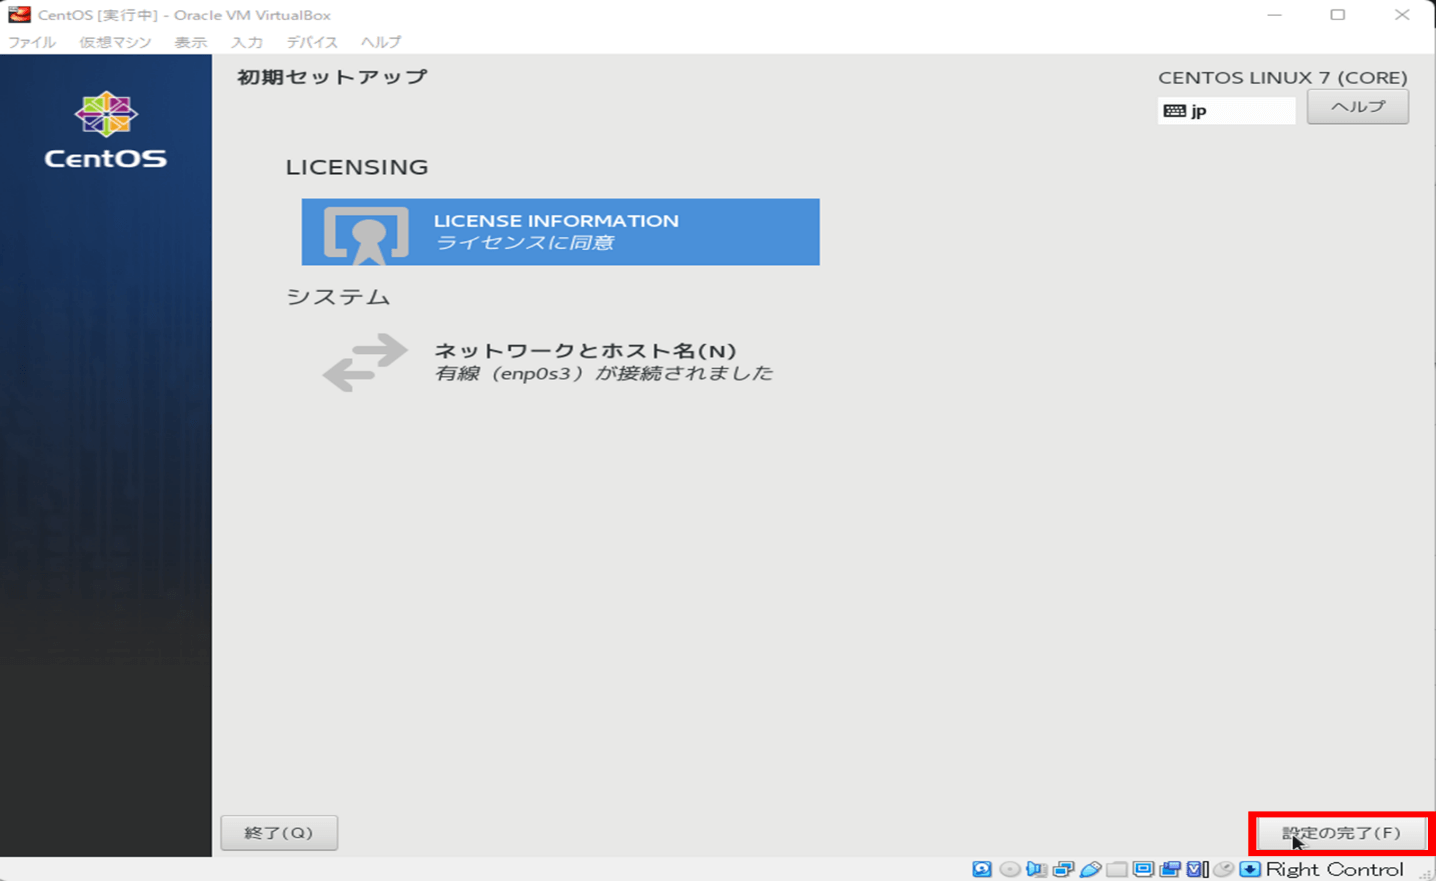Click the CENTOS LINUX 7 (CORE) label

click(1283, 77)
